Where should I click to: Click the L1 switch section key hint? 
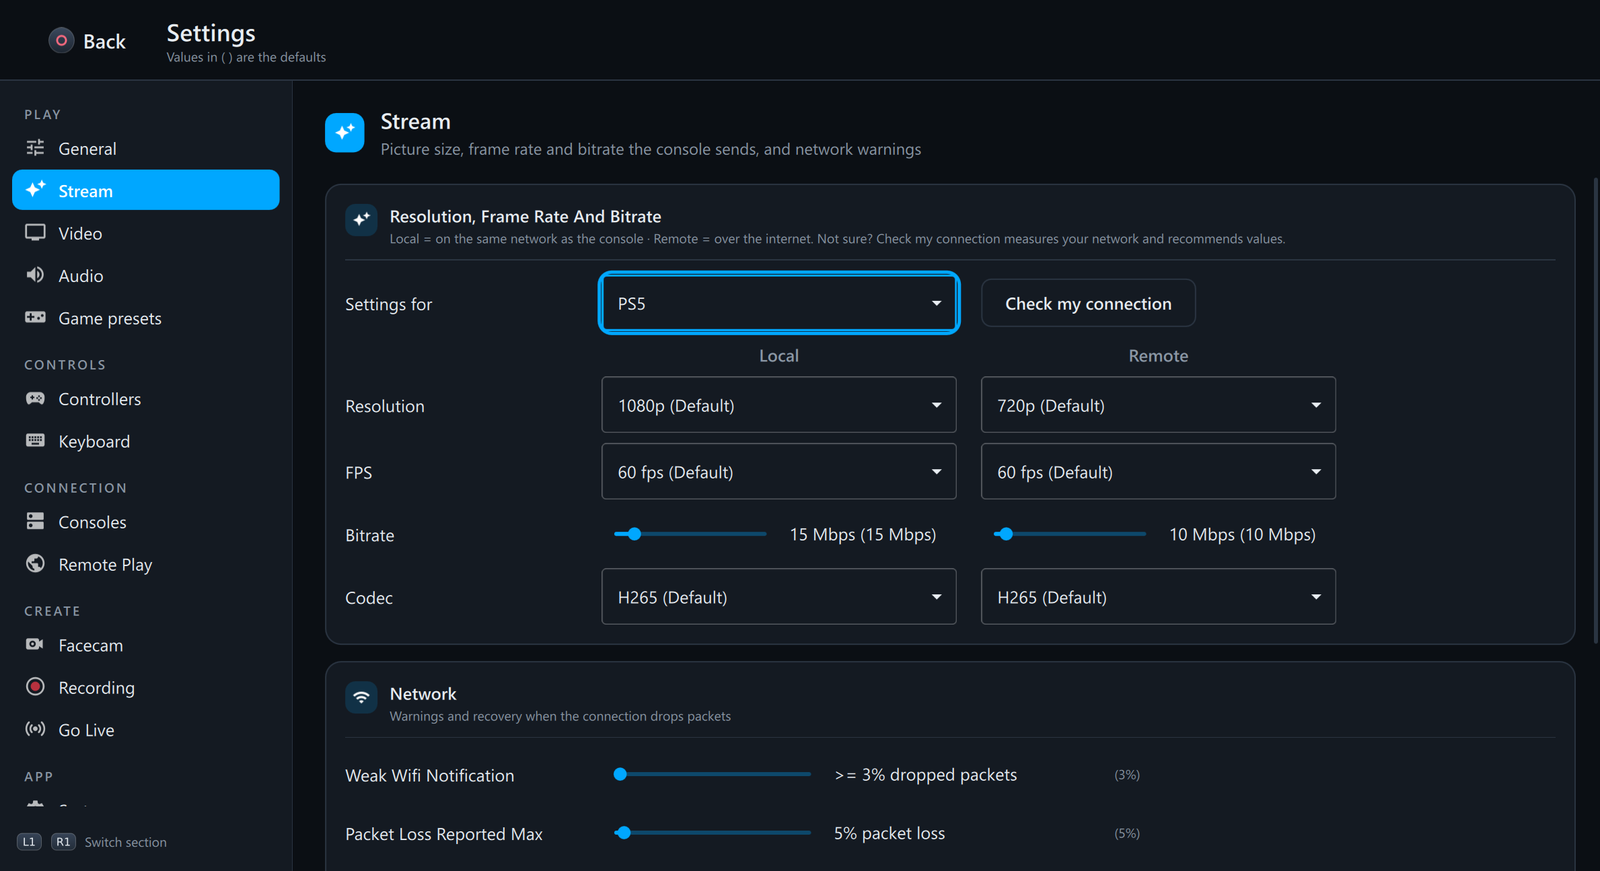tap(29, 842)
